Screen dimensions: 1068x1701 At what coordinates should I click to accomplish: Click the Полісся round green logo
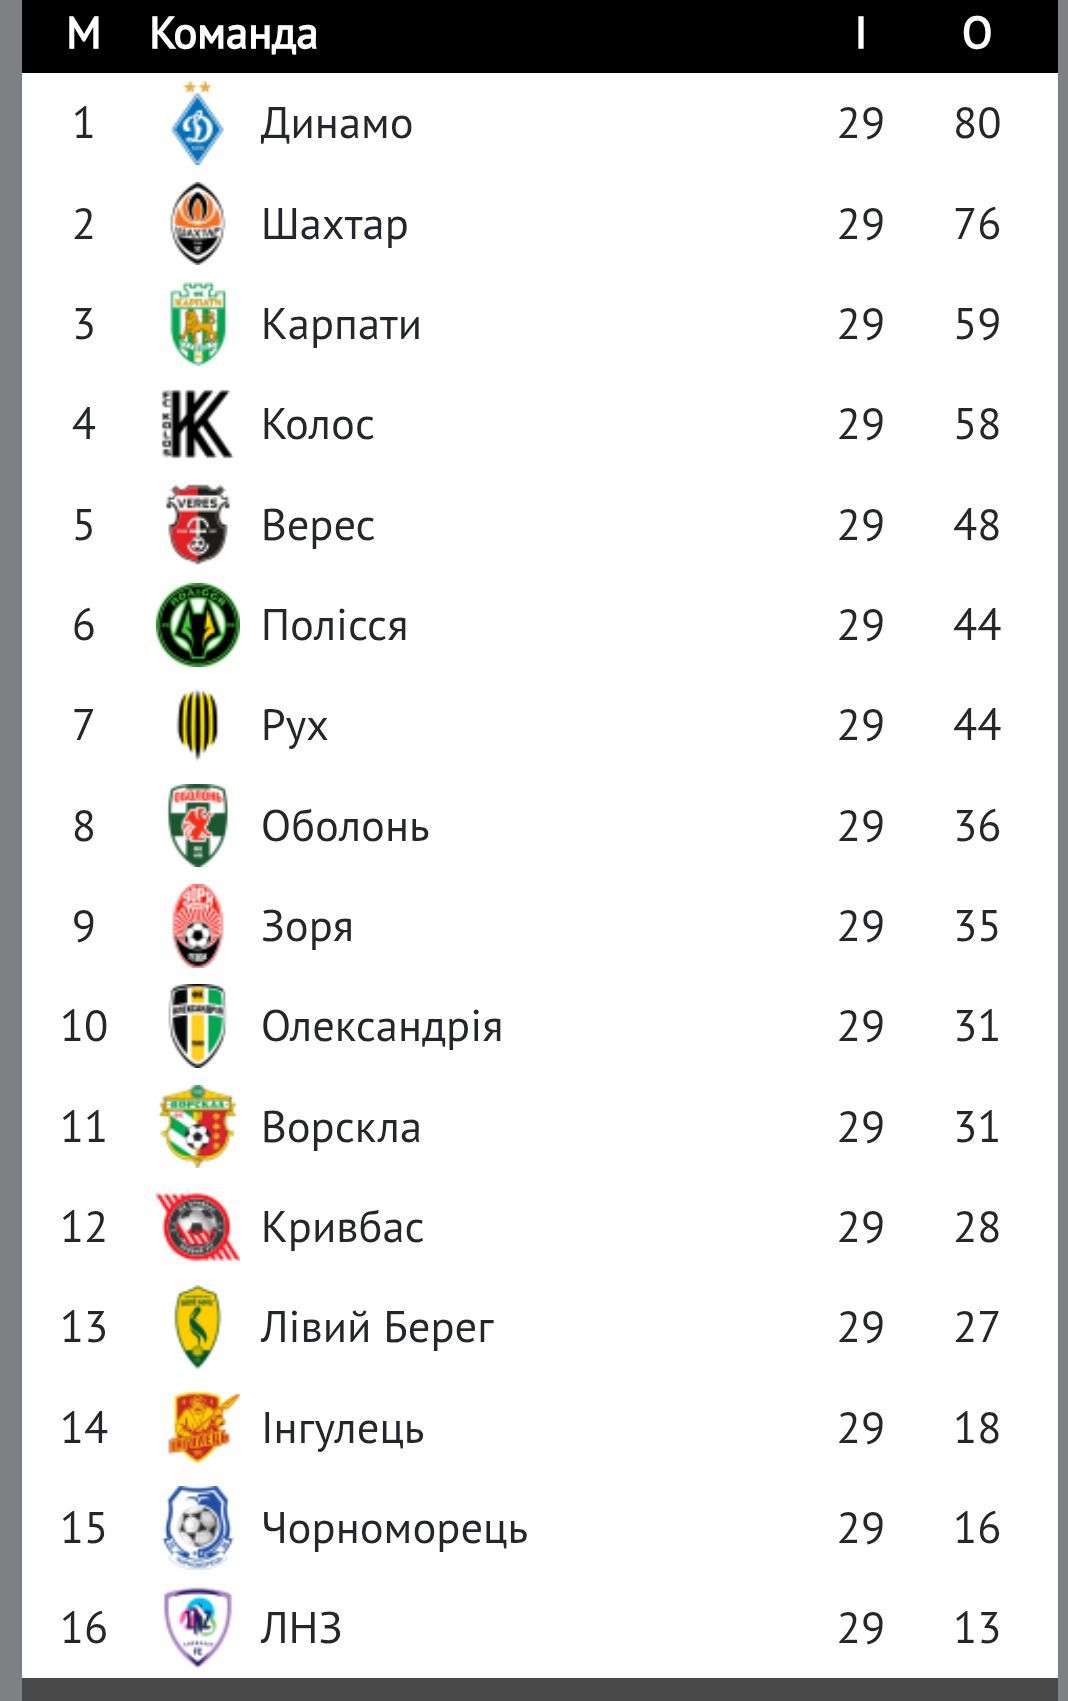pos(198,625)
